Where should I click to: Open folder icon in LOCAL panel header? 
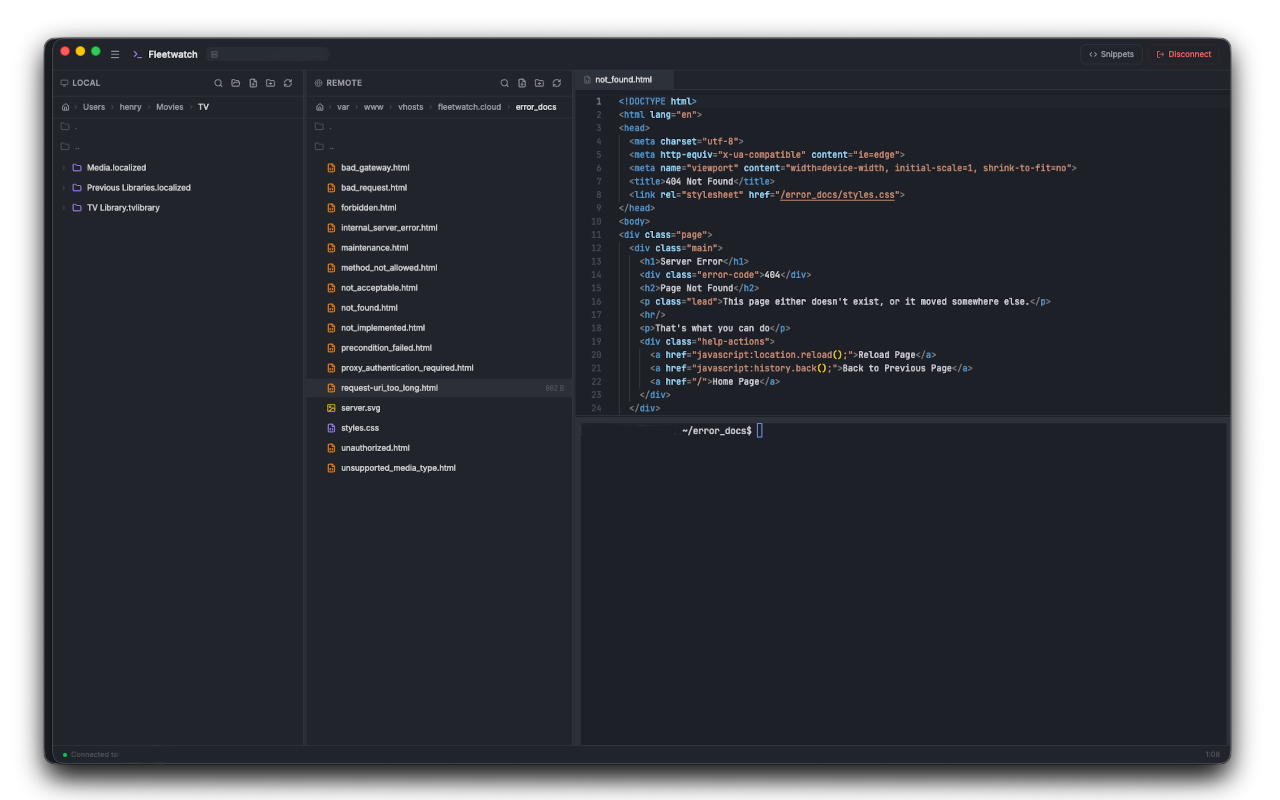pyautogui.click(x=236, y=83)
